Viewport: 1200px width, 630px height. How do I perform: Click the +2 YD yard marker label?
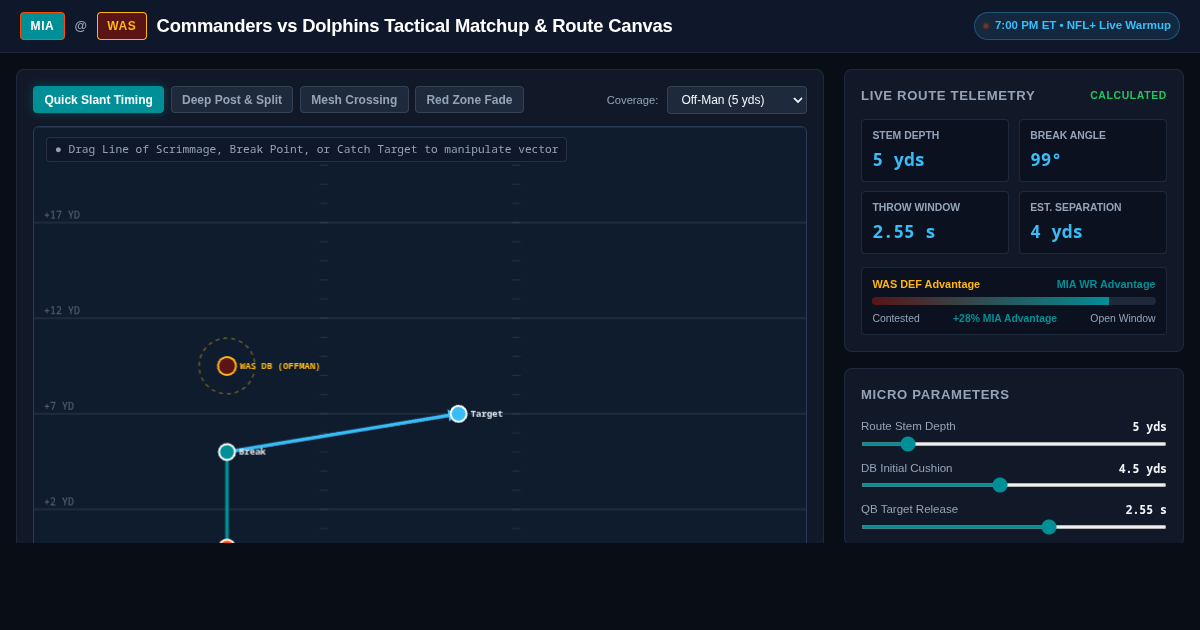point(59,502)
